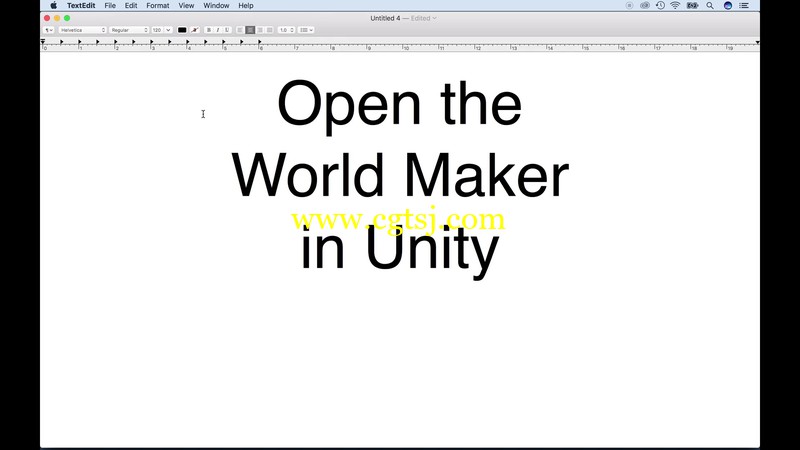Click the 120 font size field
The height and width of the screenshot is (450, 800).
tap(157, 30)
